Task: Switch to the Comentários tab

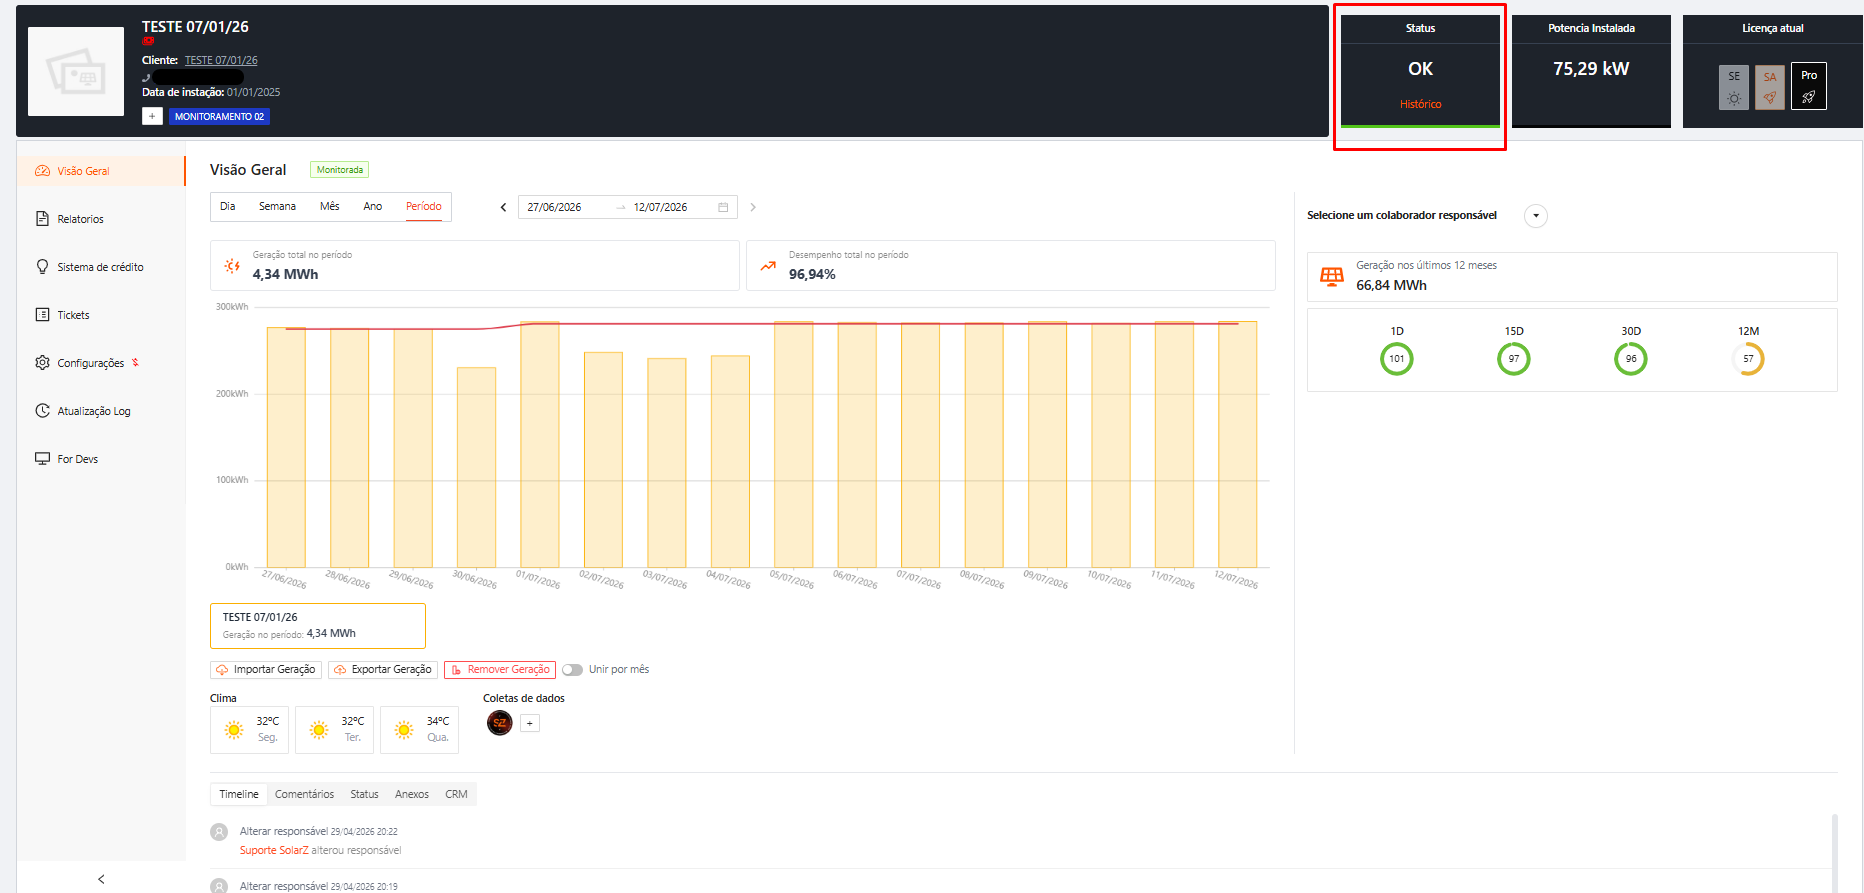Action: pos(304,794)
